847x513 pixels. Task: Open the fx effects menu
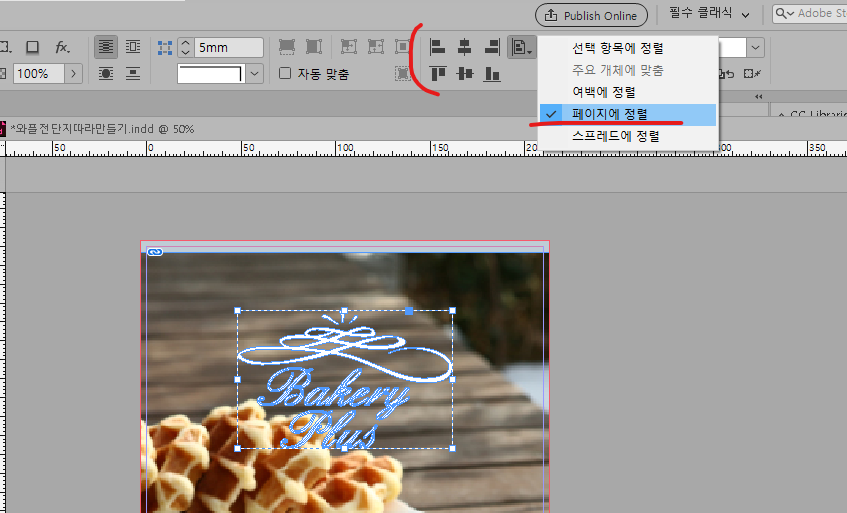pos(63,48)
